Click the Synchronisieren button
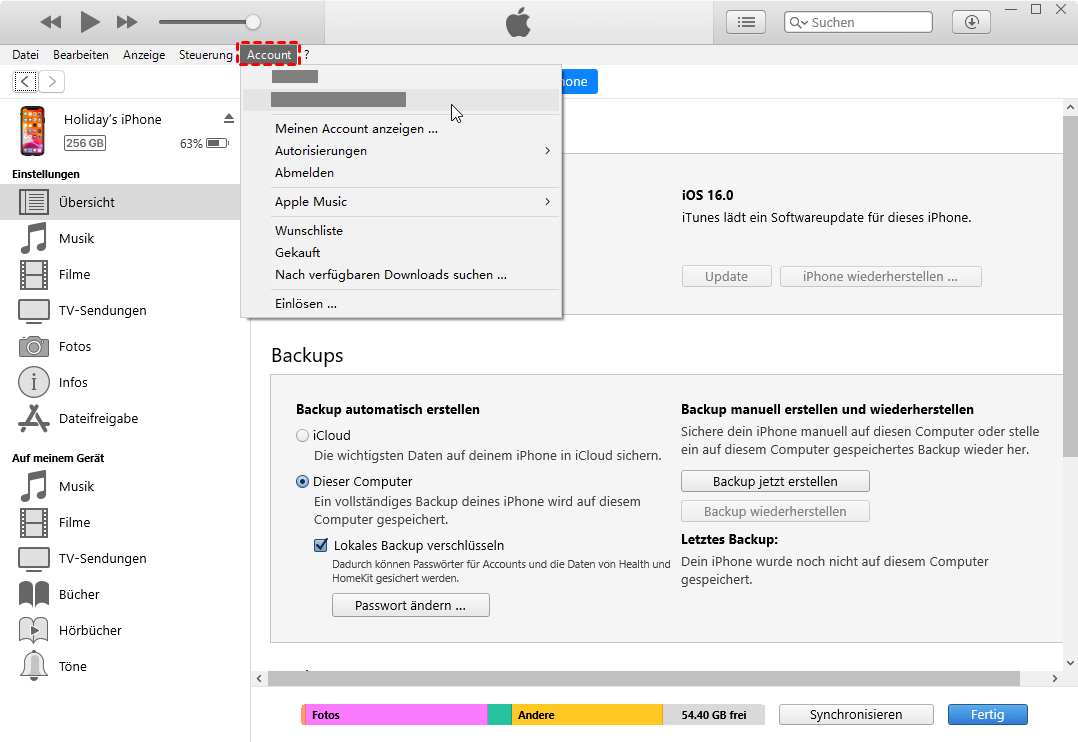The image size is (1078, 742). (856, 714)
